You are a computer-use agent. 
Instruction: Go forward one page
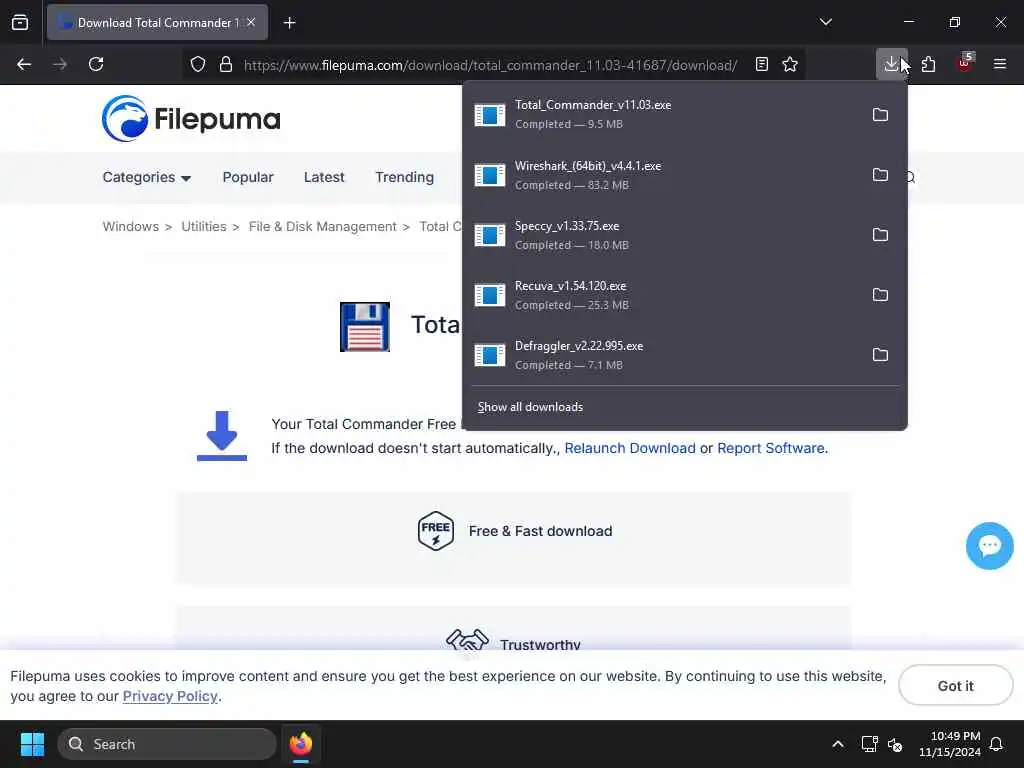coord(60,64)
